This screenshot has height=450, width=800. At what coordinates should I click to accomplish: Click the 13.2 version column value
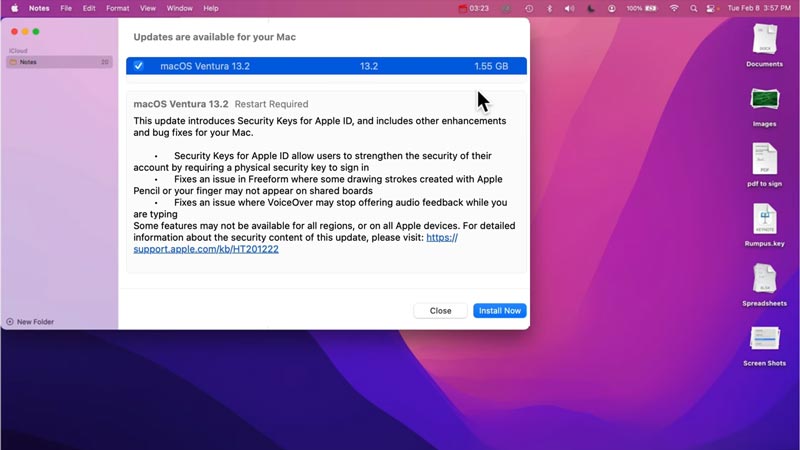pos(369,66)
